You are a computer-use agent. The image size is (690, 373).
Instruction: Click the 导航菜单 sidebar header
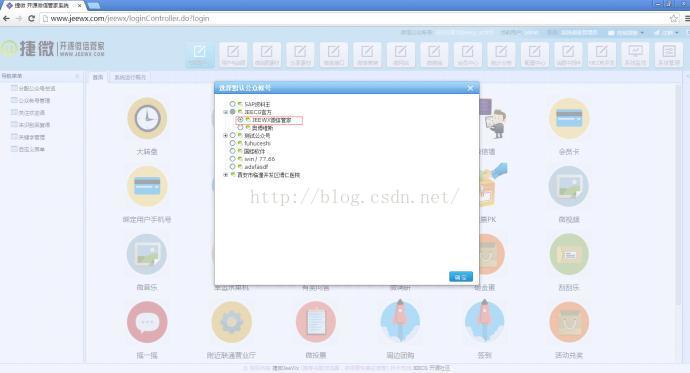[42, 76]
